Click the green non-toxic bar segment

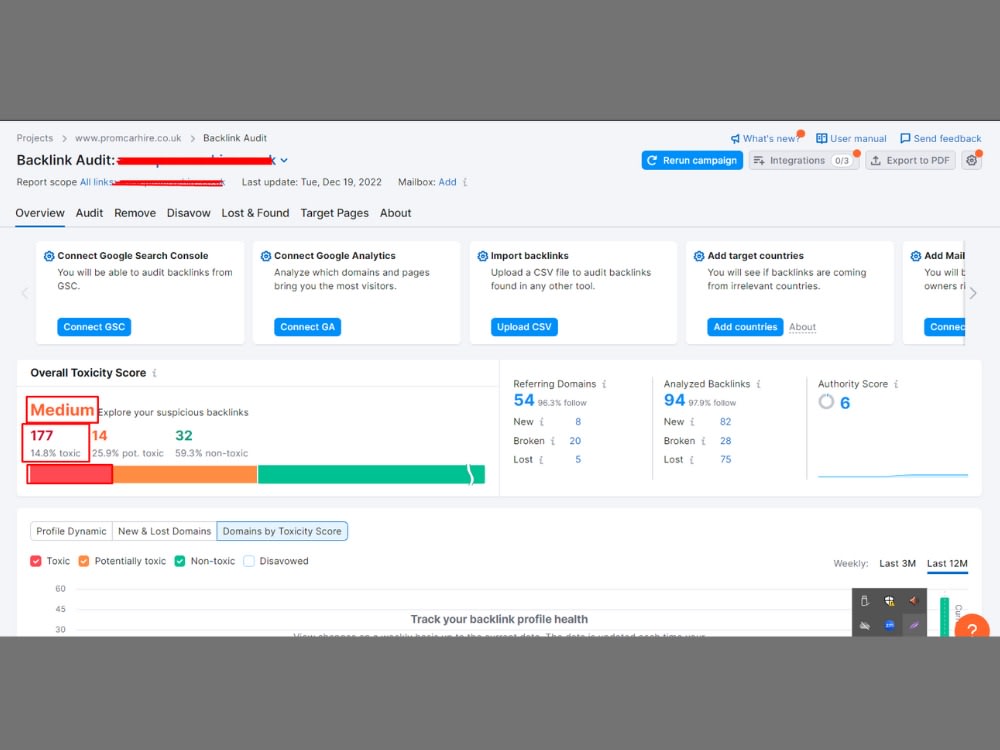(371, 474)
